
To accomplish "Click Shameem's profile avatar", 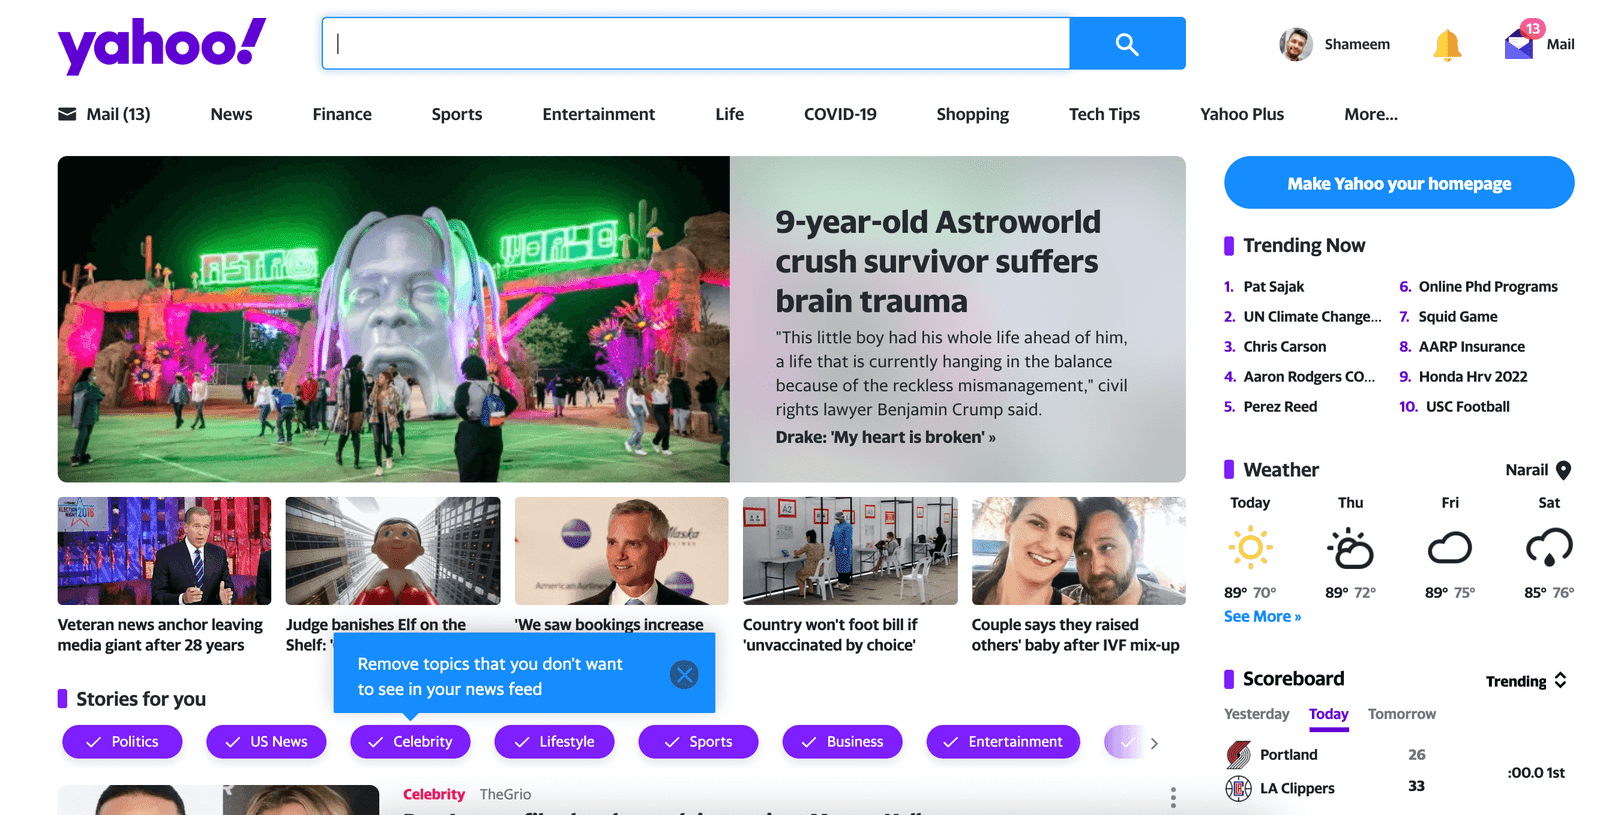I will (1296, 44).
